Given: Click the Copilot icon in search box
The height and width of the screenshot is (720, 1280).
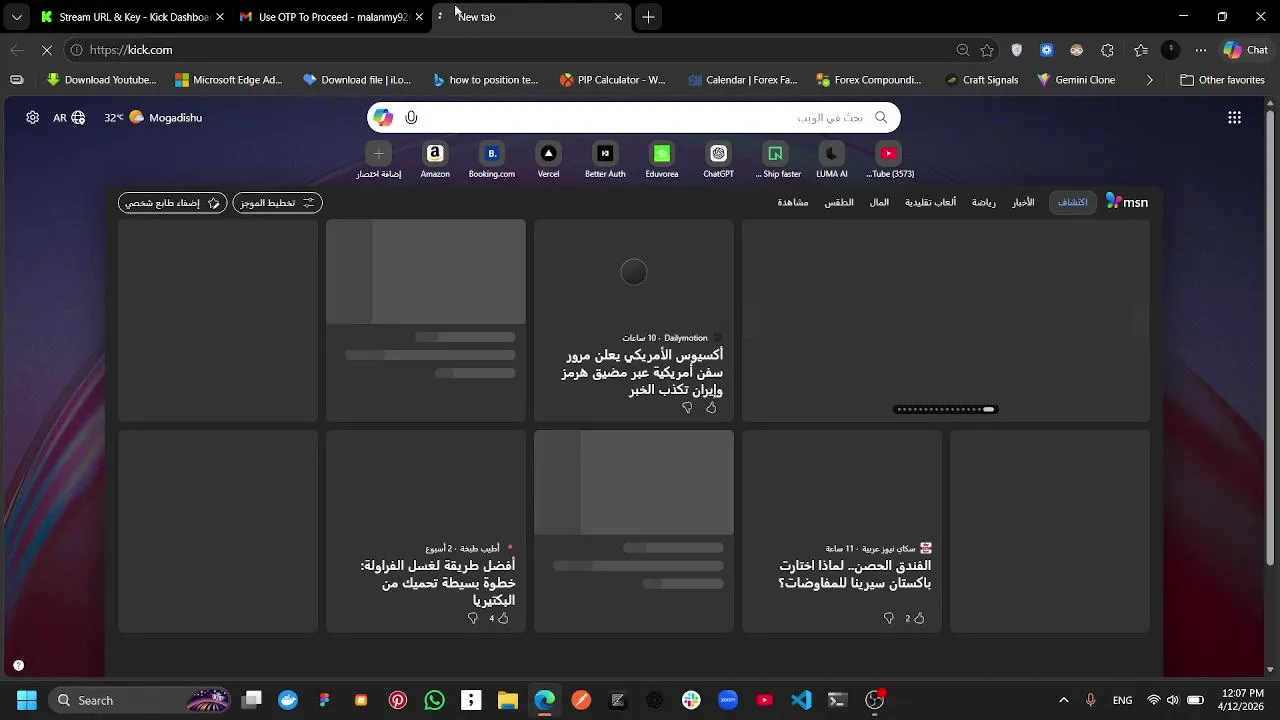Looking at the screenshot, I should pos(383,118).
